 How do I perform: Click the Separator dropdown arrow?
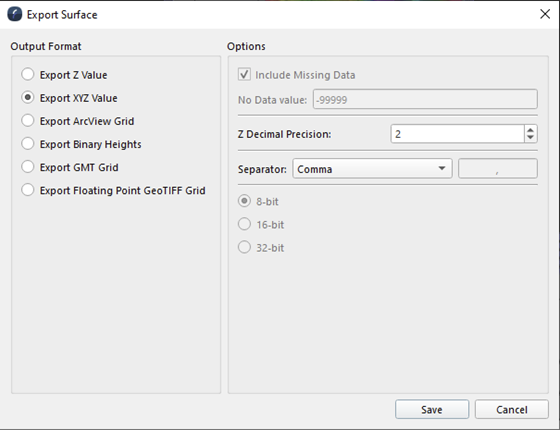442,169
